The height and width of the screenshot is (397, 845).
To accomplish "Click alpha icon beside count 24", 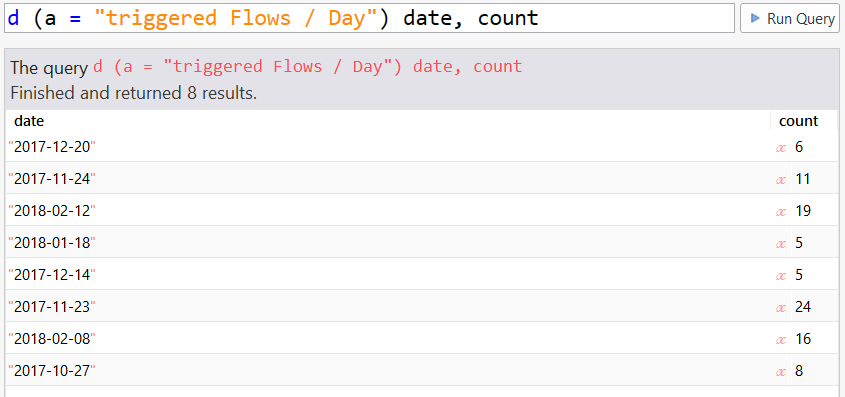I will coord(781,308).
